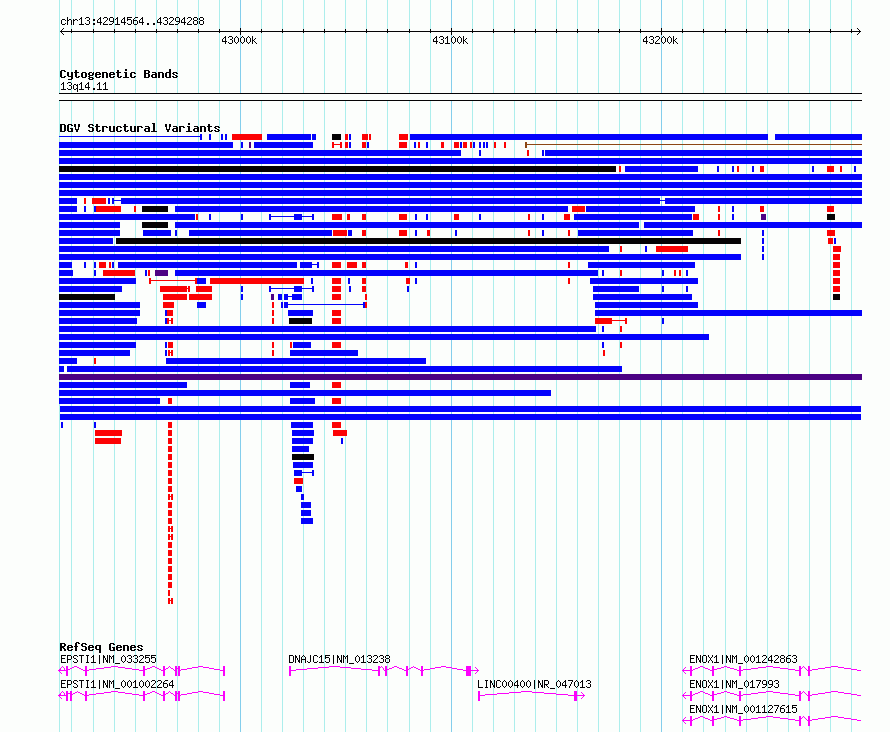Screen dimensions: 890x732
Task: Click the gene model under ENOX1|NM_001127615
Action: [772, 721]
